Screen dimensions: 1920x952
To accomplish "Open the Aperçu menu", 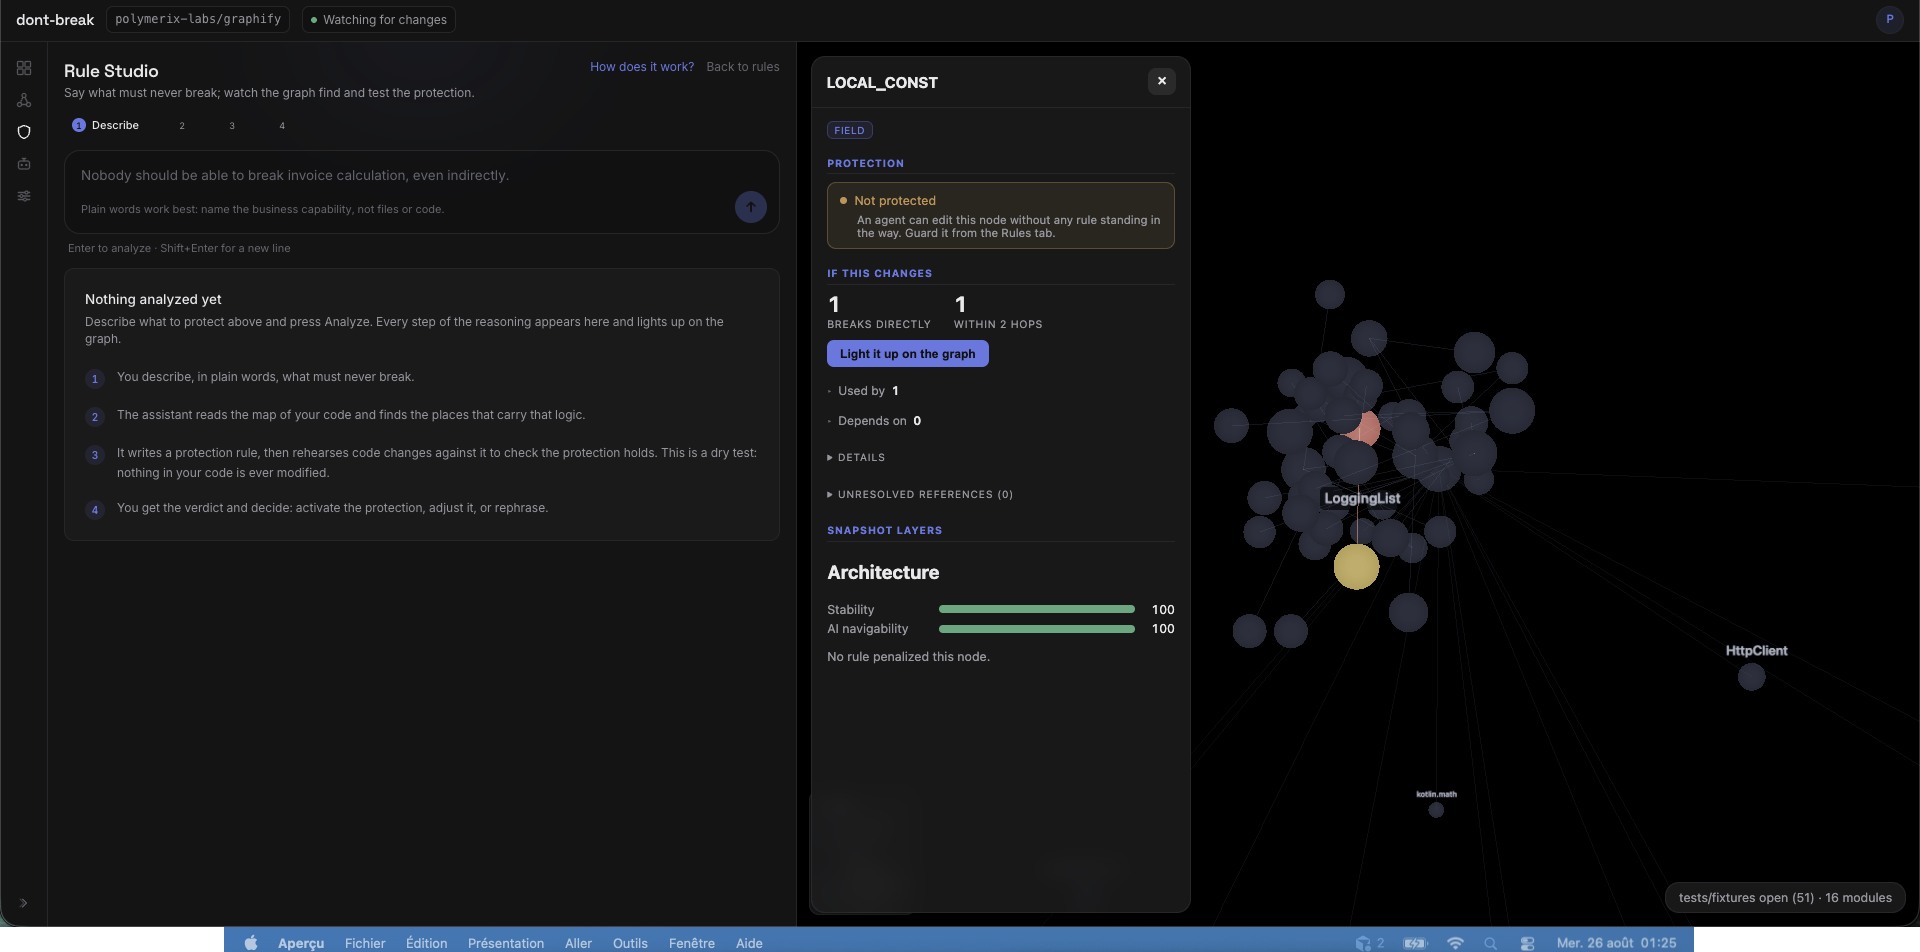I will point(301,943).
